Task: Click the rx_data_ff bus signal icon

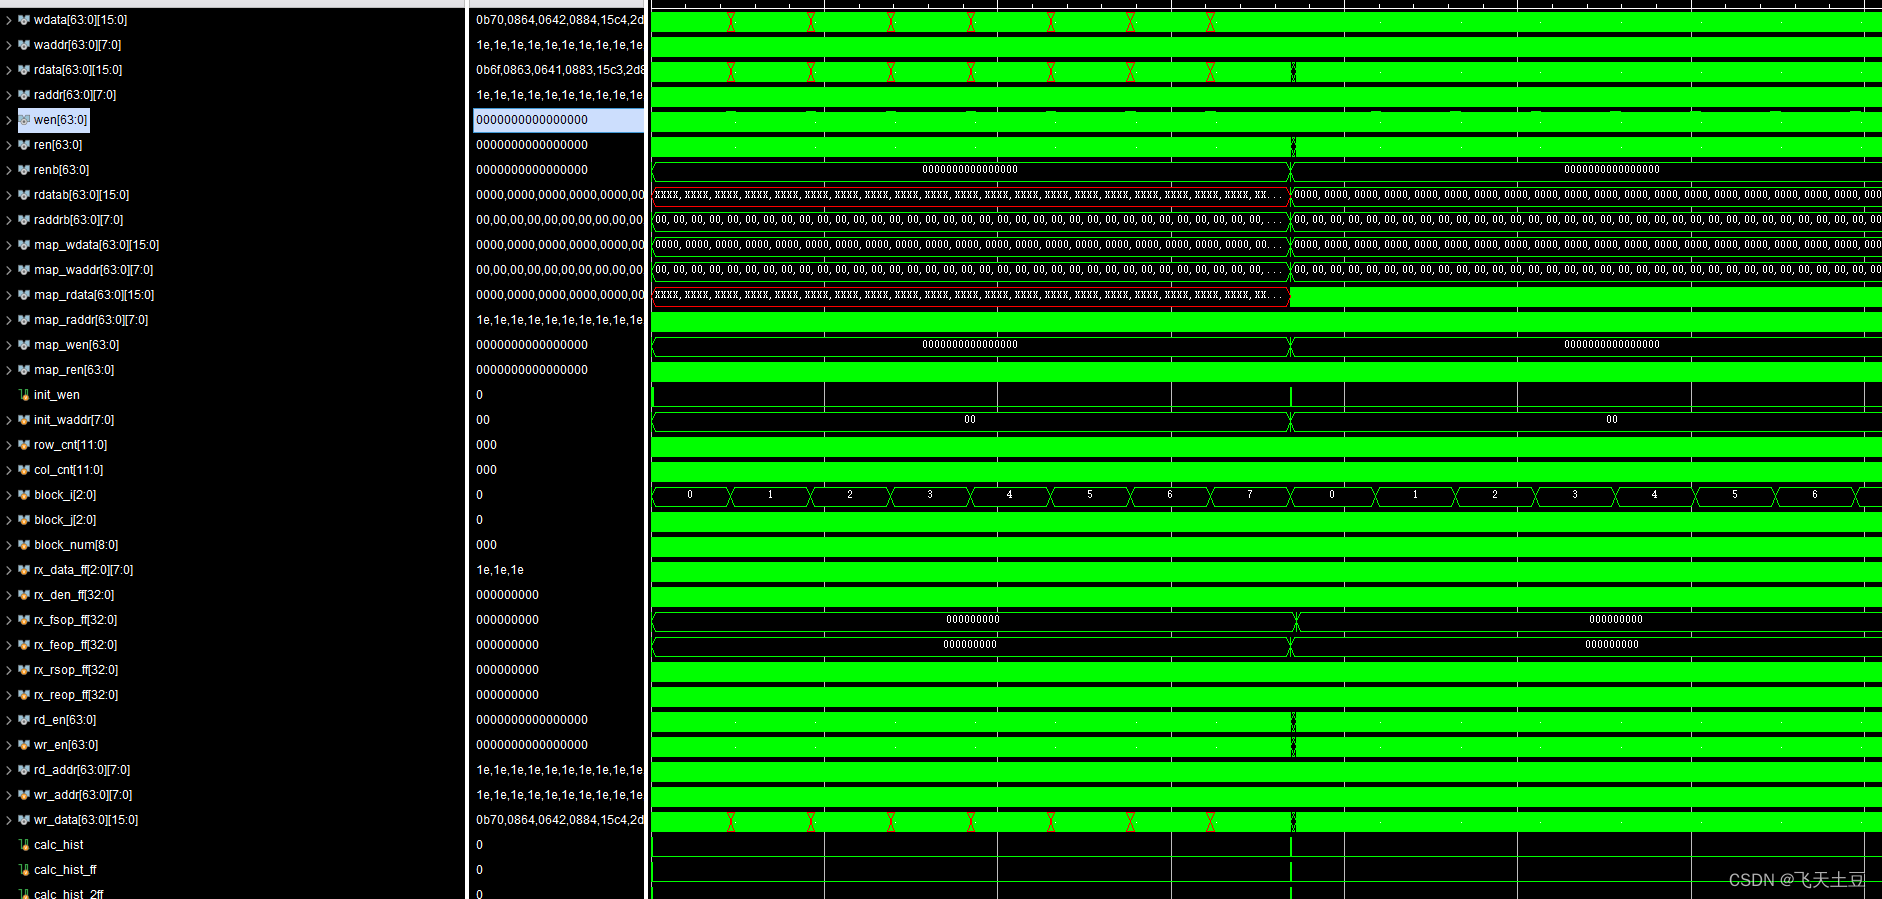Action: (24, 570)
